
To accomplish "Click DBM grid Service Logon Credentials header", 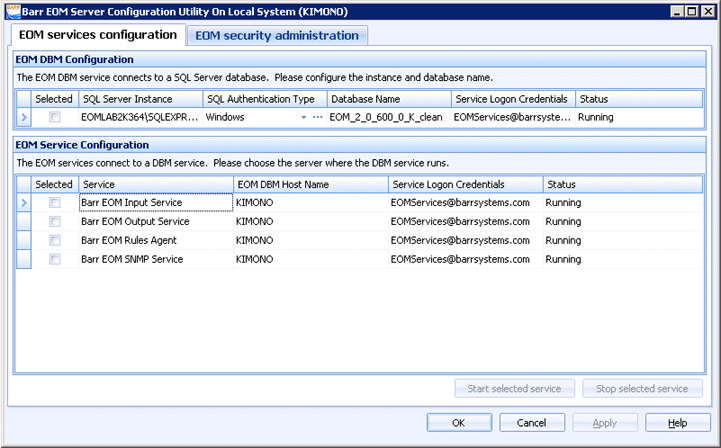I will click(x=513, y=99).
